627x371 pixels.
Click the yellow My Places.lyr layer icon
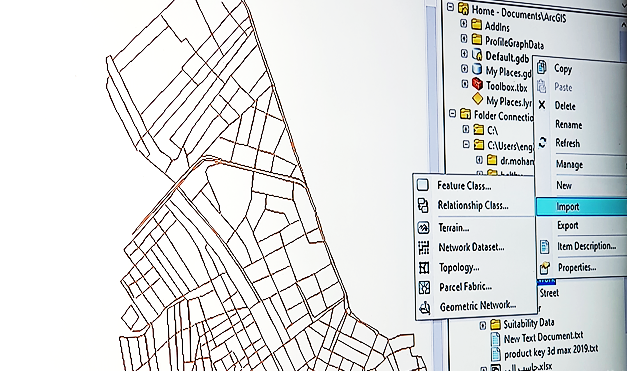click(477, 98)
